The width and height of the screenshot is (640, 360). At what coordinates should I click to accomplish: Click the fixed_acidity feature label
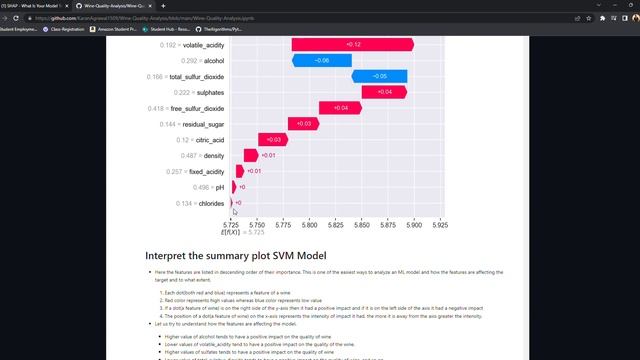207,172
